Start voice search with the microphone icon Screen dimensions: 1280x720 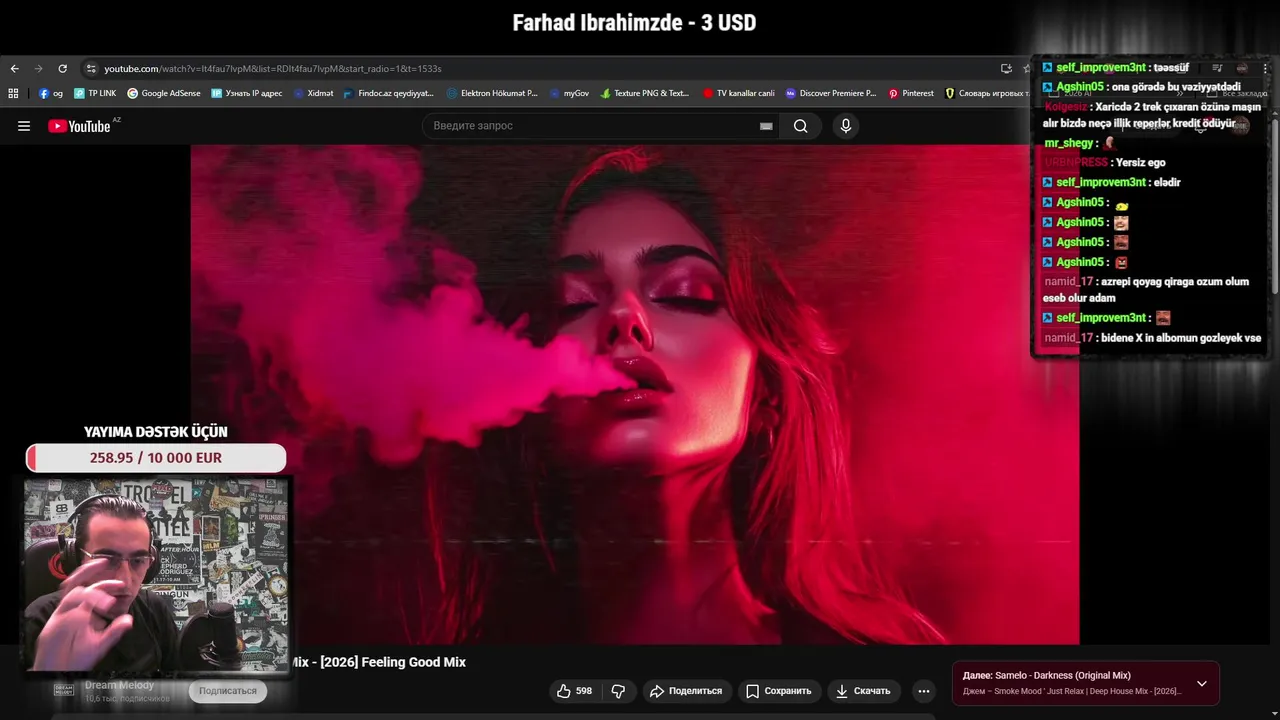pos(846,126)
